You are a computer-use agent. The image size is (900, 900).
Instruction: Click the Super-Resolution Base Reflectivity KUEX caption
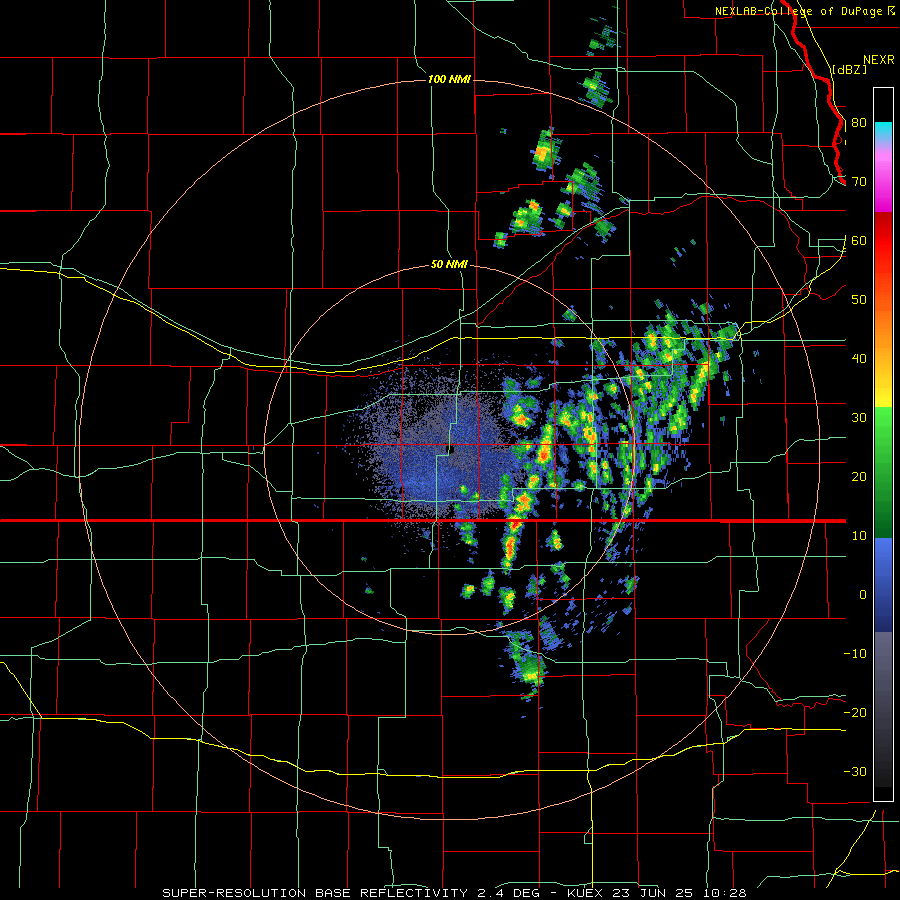[454, 893]
